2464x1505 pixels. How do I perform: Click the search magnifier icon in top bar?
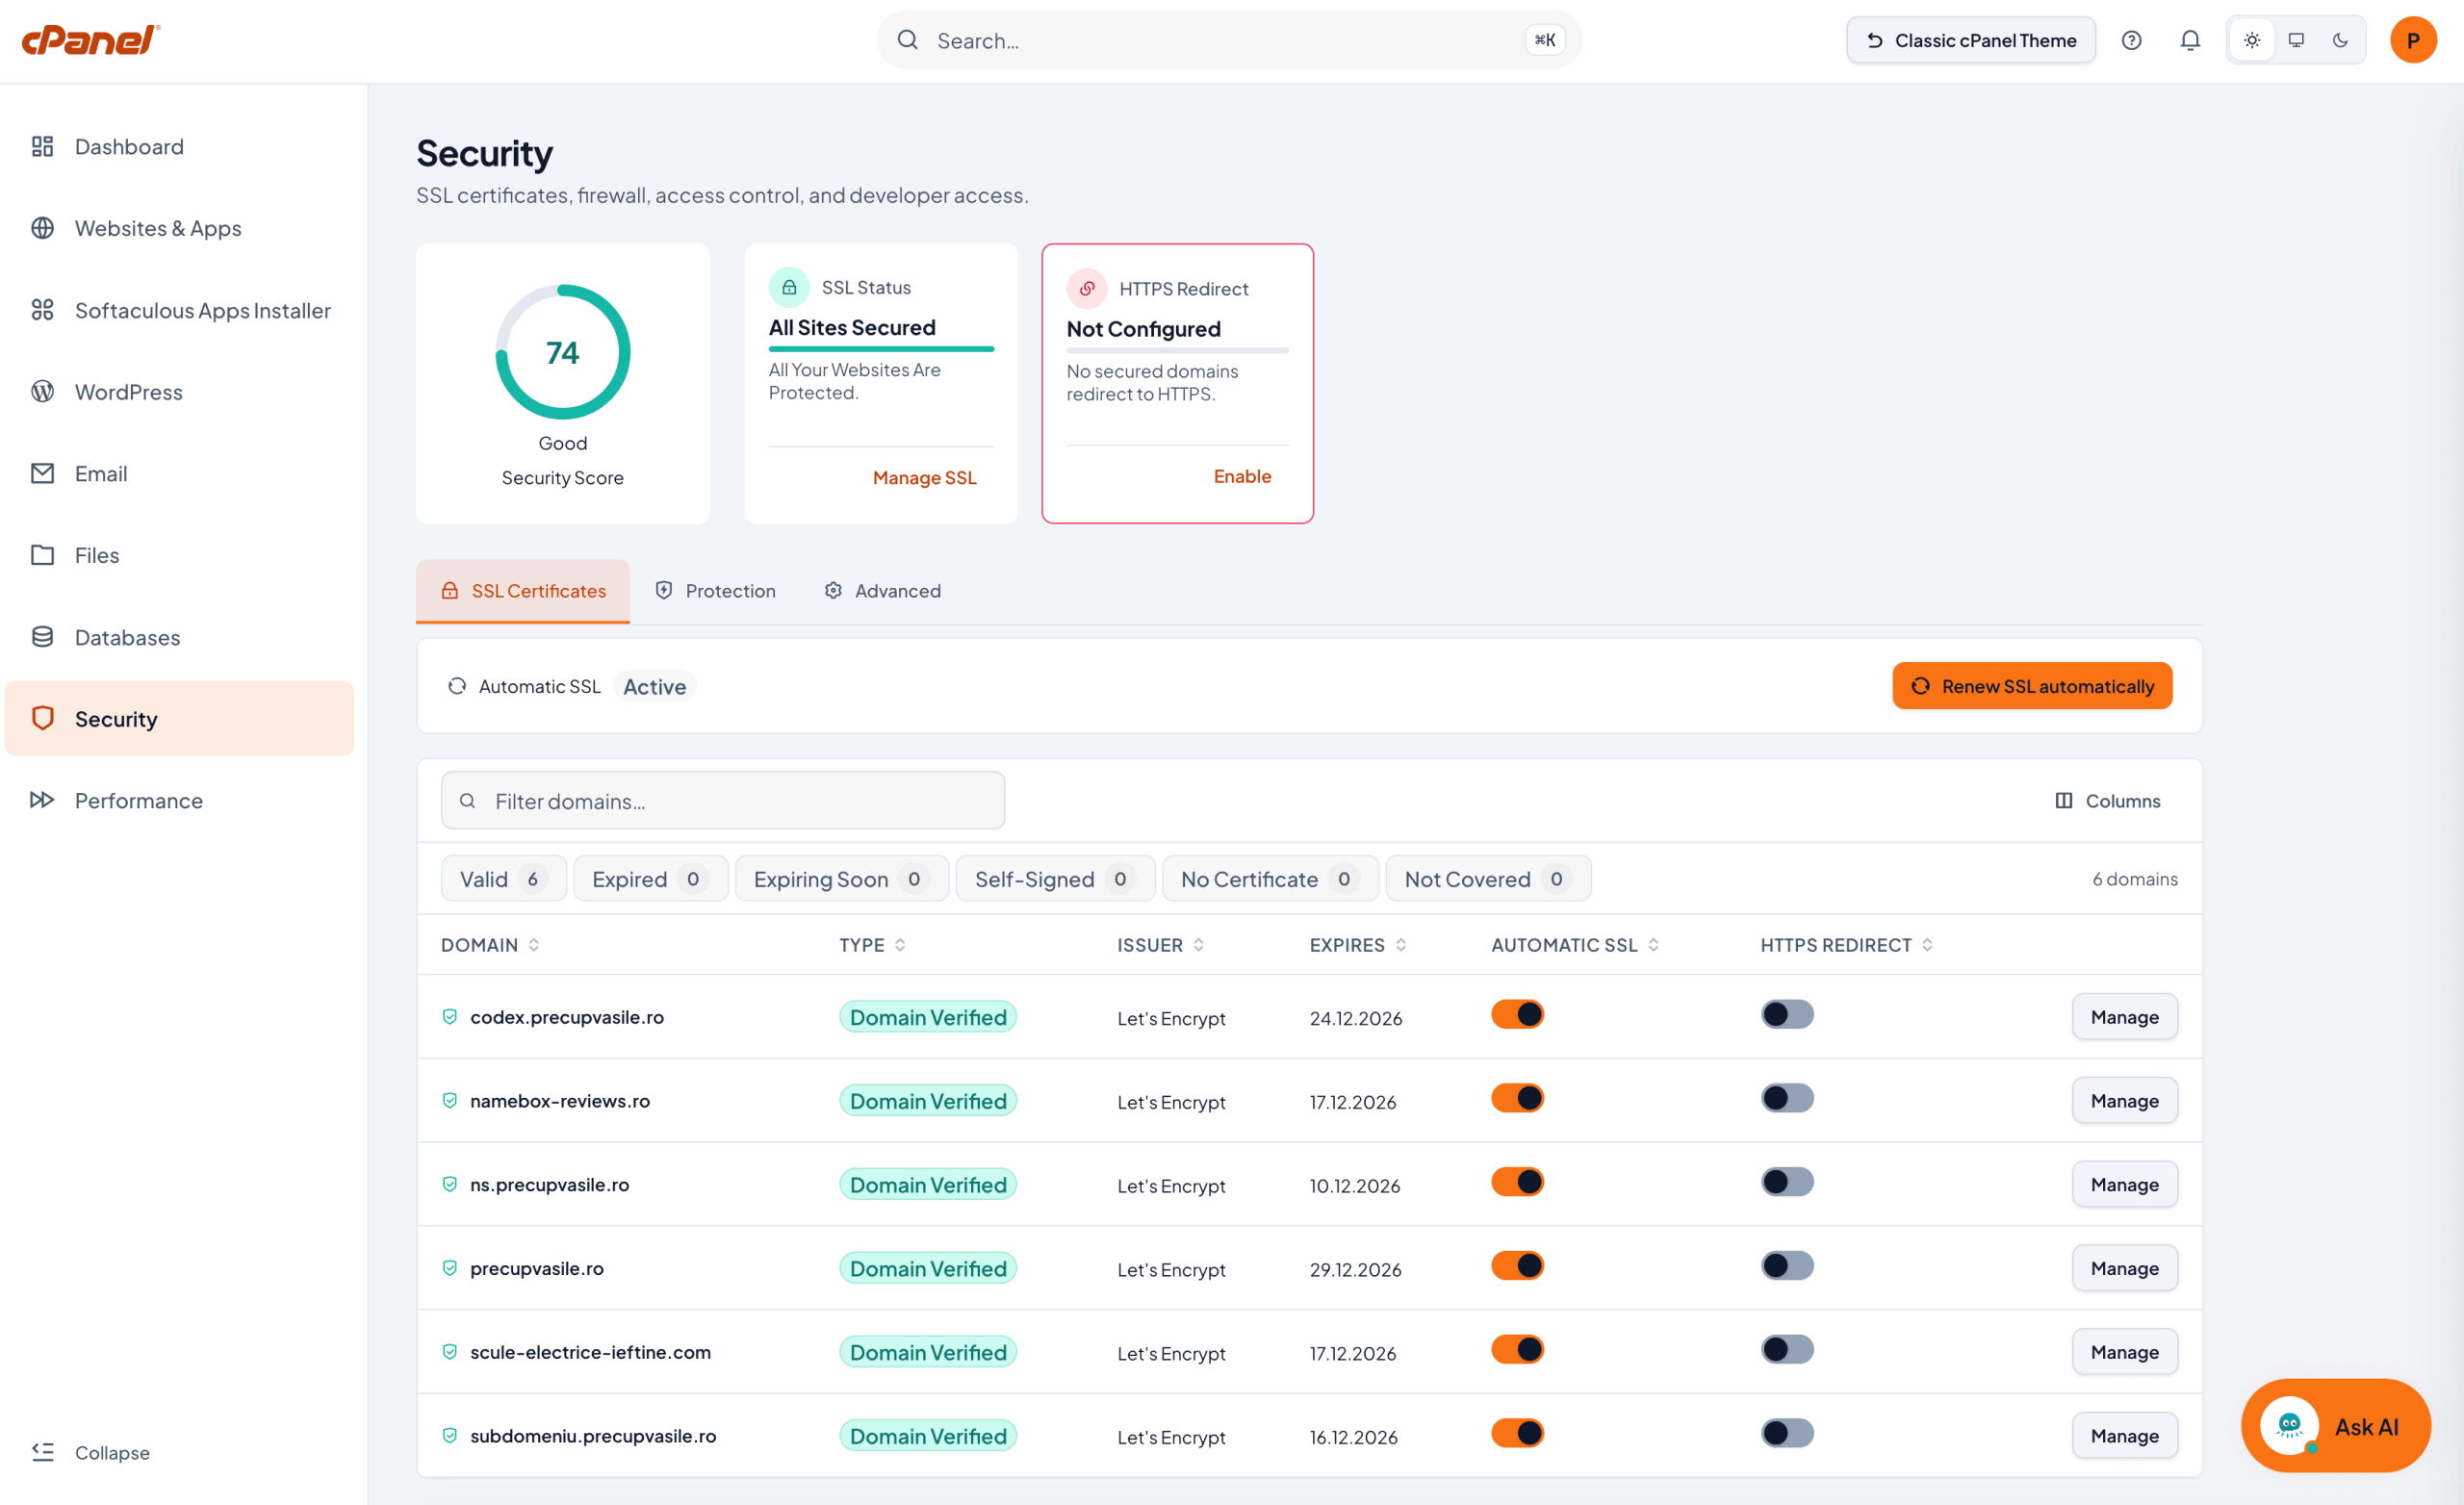(x=907, y=40)
